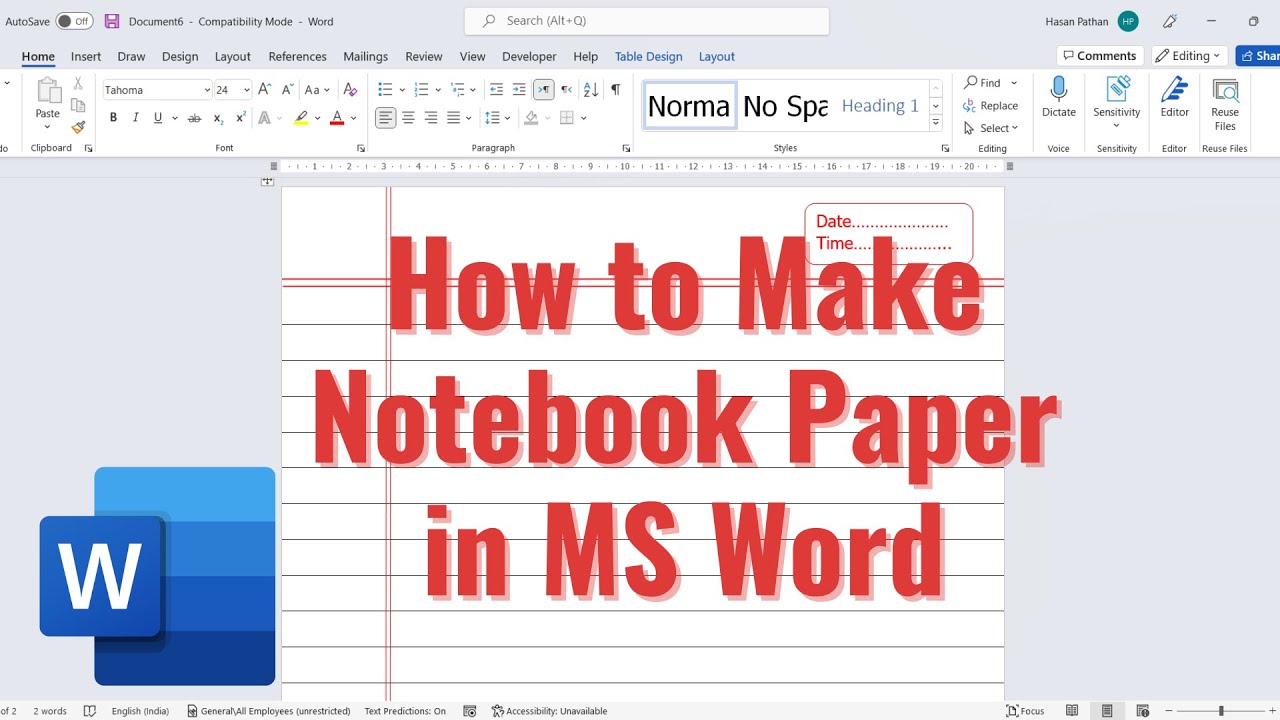
Task: Toggle show/hide paragraph marks
Action: [x=615, y=90]
